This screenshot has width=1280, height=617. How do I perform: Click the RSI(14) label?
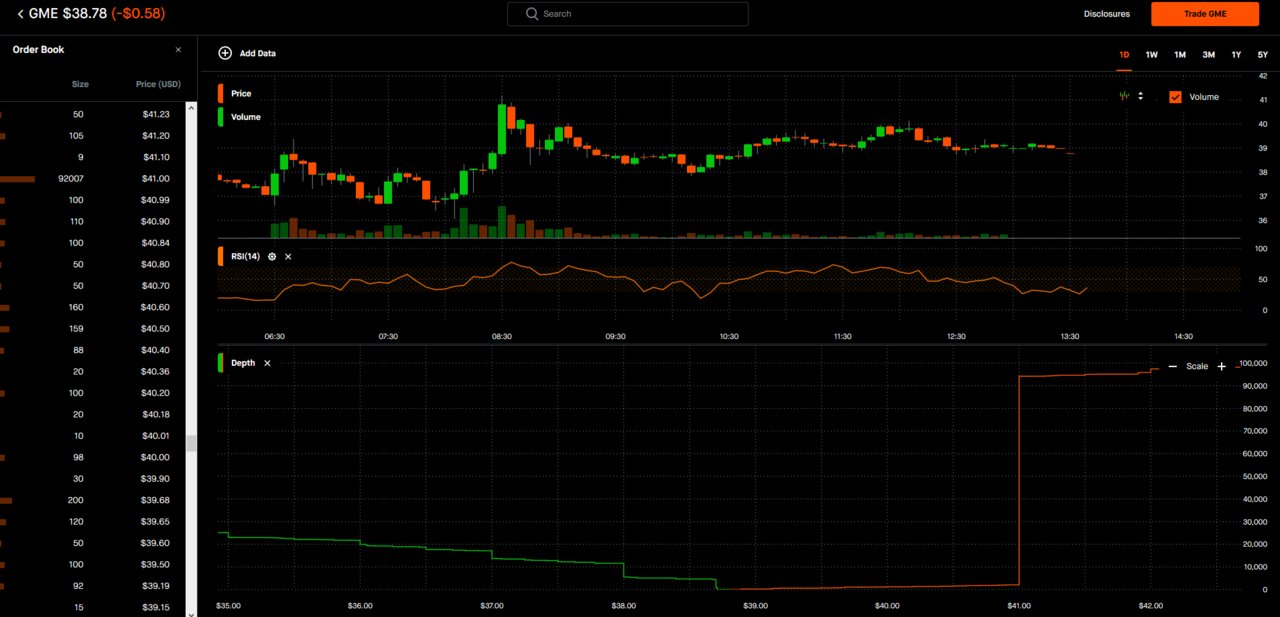coord(246,257)
